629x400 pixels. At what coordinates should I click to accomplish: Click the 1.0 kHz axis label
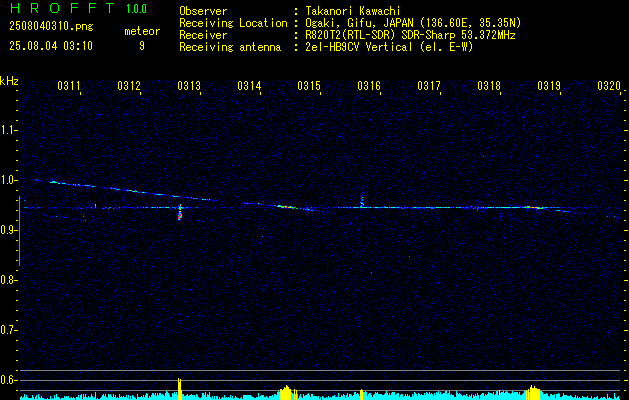coord(7,180)
